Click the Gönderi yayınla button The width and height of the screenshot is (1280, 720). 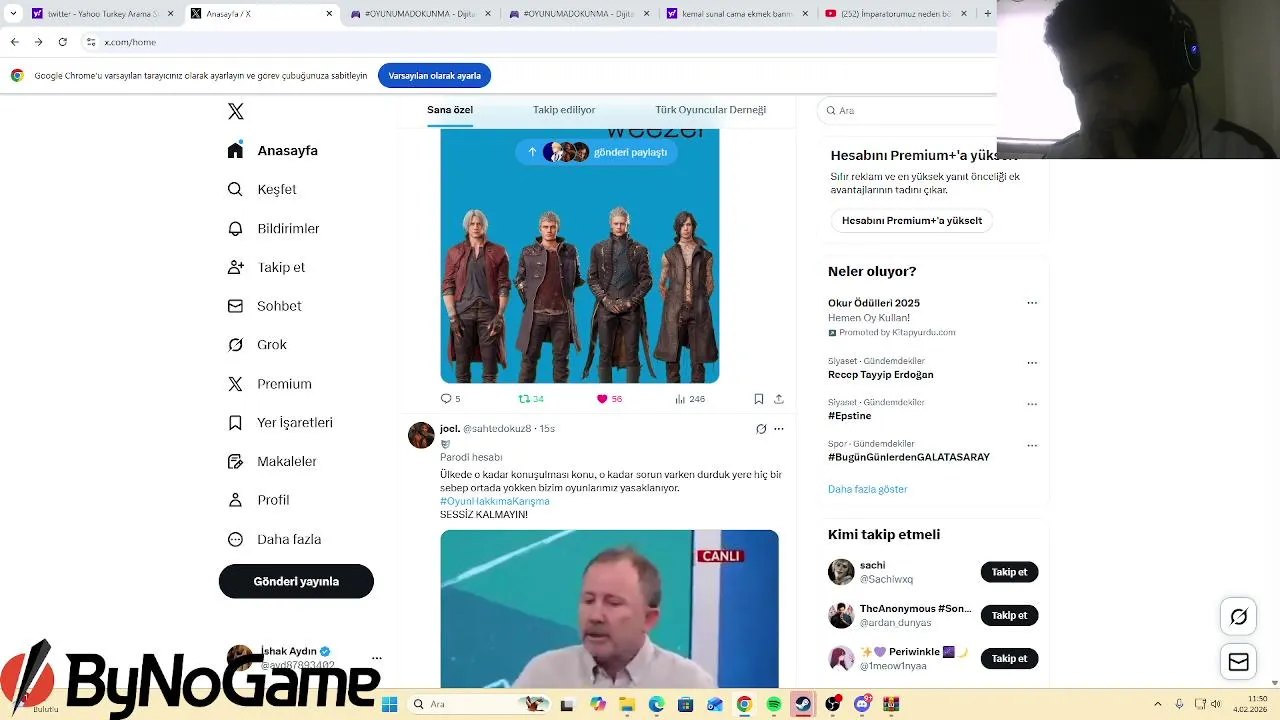tap(296, 581)
